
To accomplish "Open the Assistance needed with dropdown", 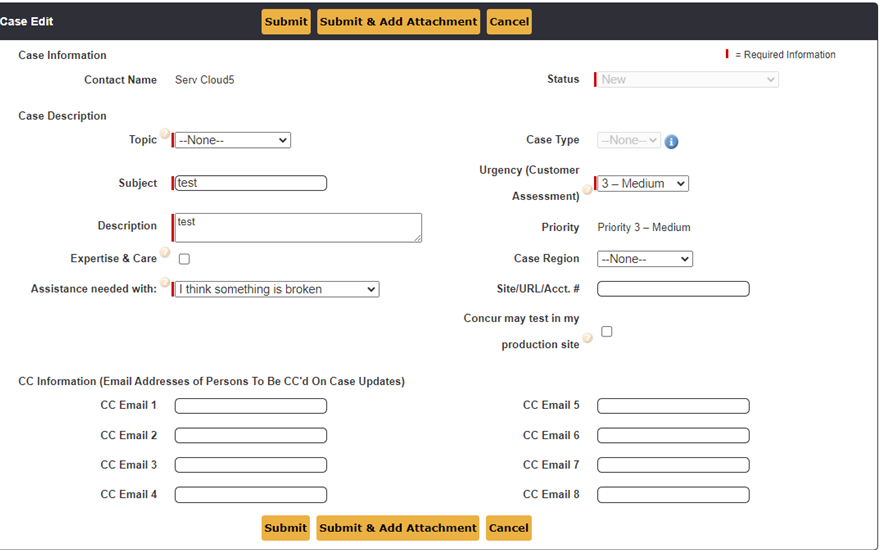I will [x=277, y=289].
